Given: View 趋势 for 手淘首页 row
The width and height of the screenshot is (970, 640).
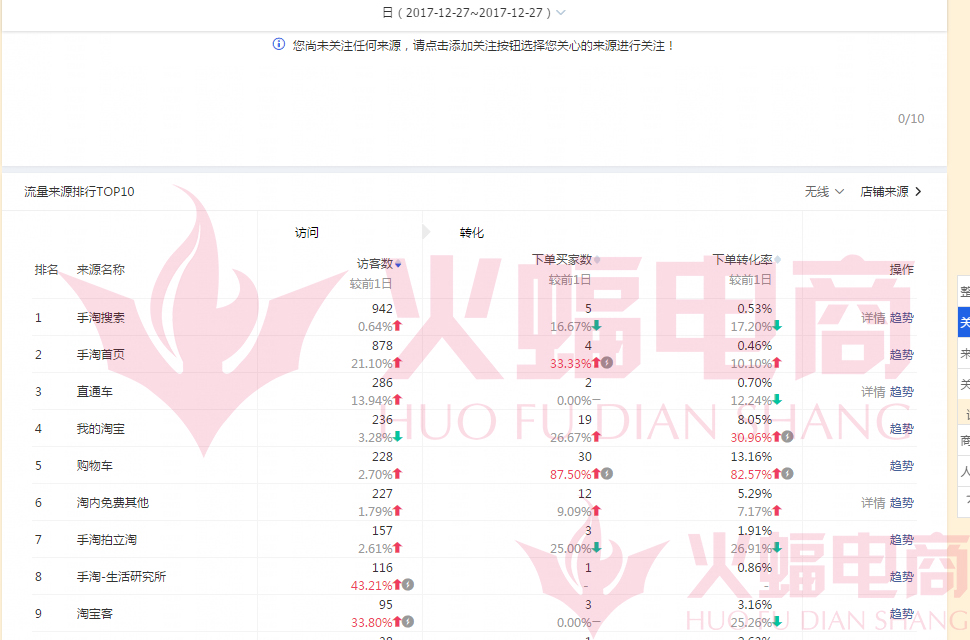Looking at the screenshot, I should [901, 355].
